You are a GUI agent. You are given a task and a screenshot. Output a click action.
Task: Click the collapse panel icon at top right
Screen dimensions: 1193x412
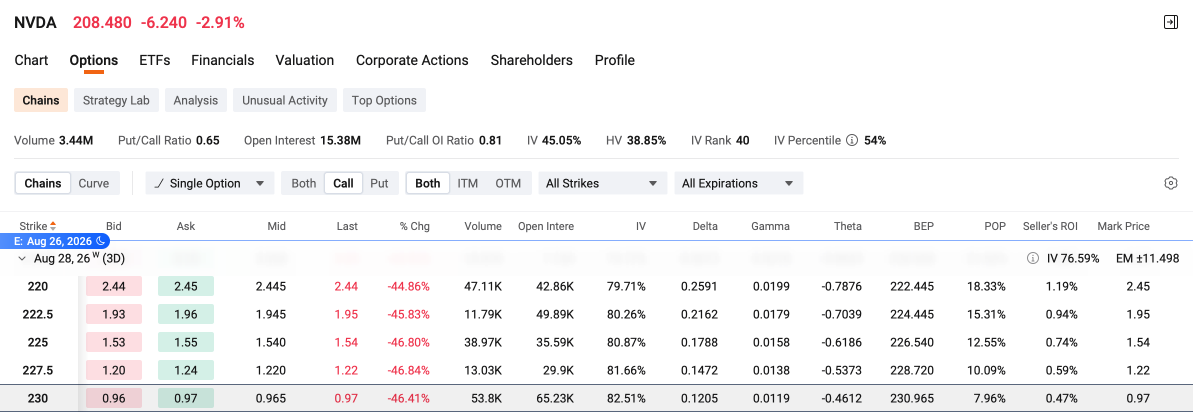point(1171,22)
